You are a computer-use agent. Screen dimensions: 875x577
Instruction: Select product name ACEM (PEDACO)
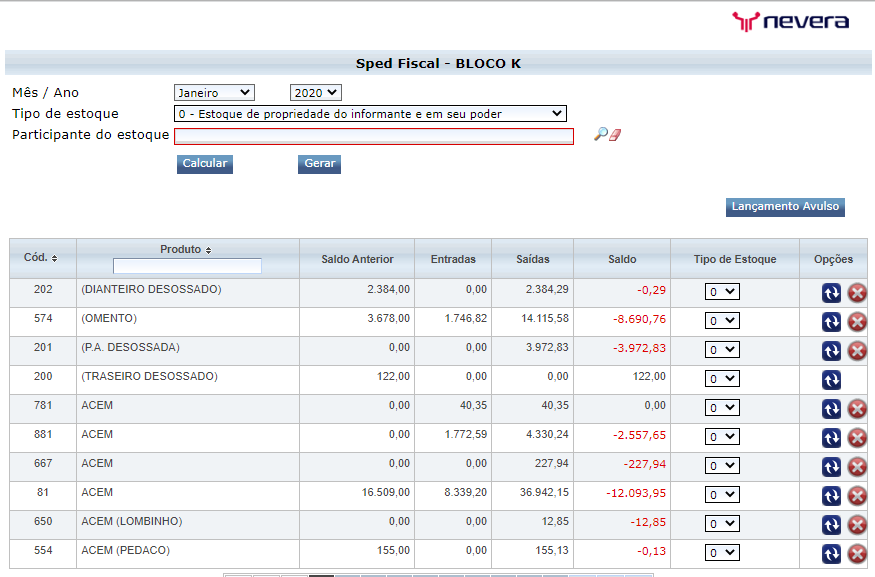pyautogui.click(x=126, y=550)
